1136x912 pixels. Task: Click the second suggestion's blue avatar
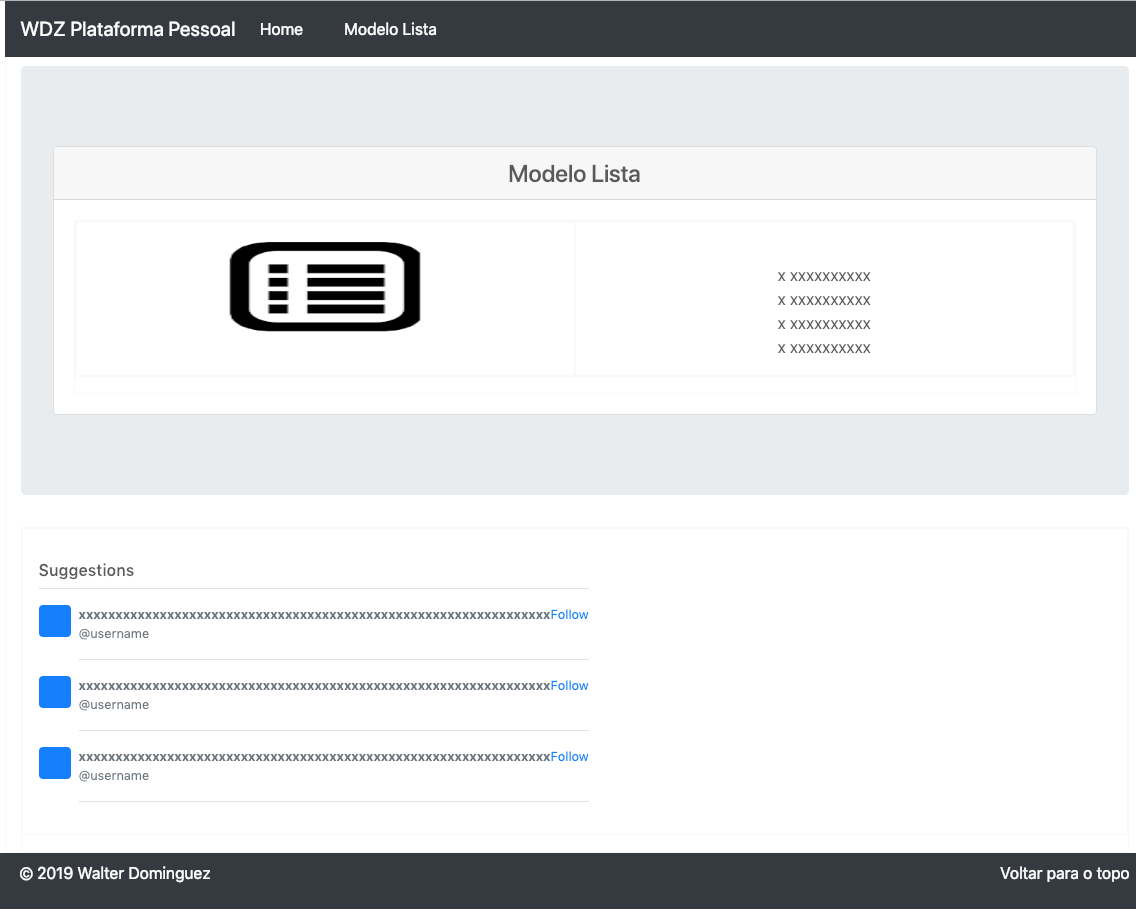pyautogui.click(x=55, y=692)
